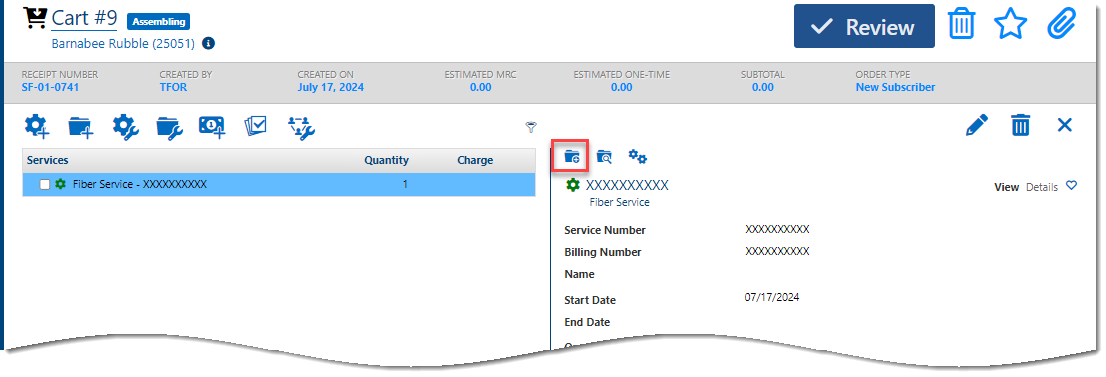Screen dimensions: 1106x377
Task: Switch to the Details view link
Action: (x=1042, y=187)
